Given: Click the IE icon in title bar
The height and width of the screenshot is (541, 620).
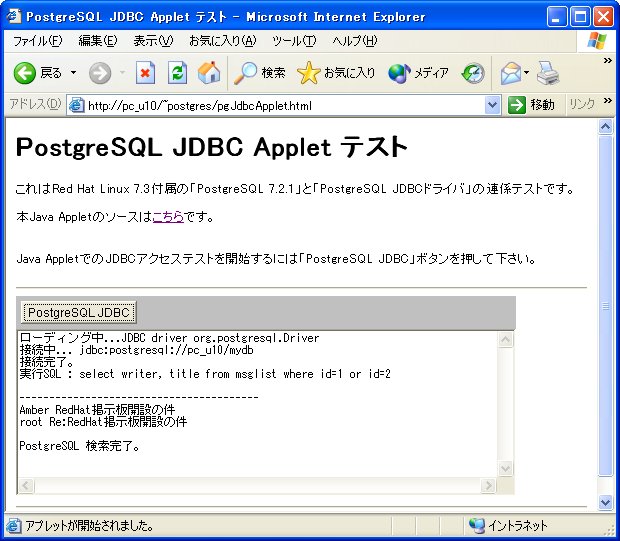Looking at the screenshot, I should pos(14,16).
